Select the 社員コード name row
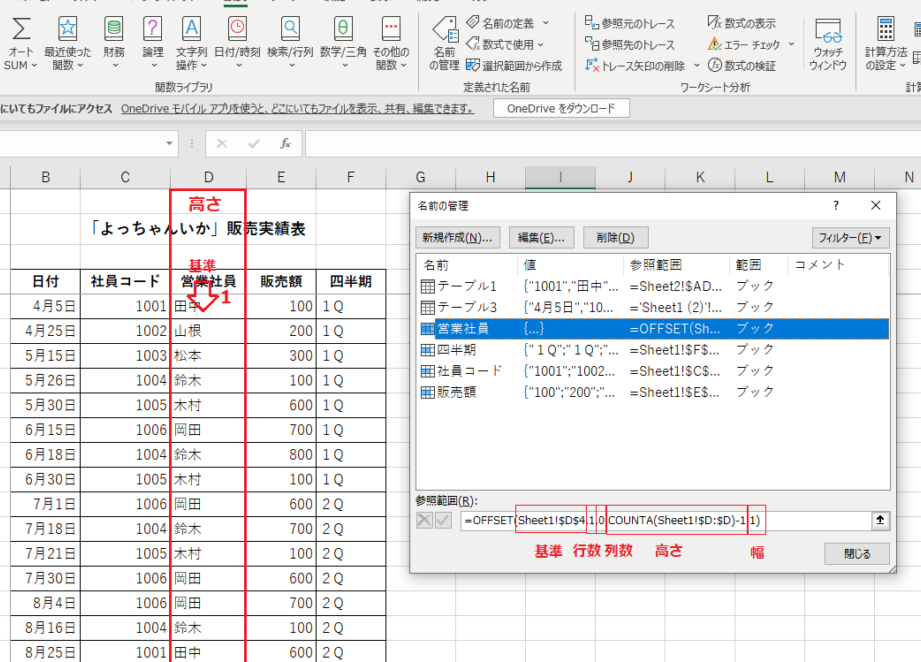This screenshot has width=921, height=662. tap(653, 371)
